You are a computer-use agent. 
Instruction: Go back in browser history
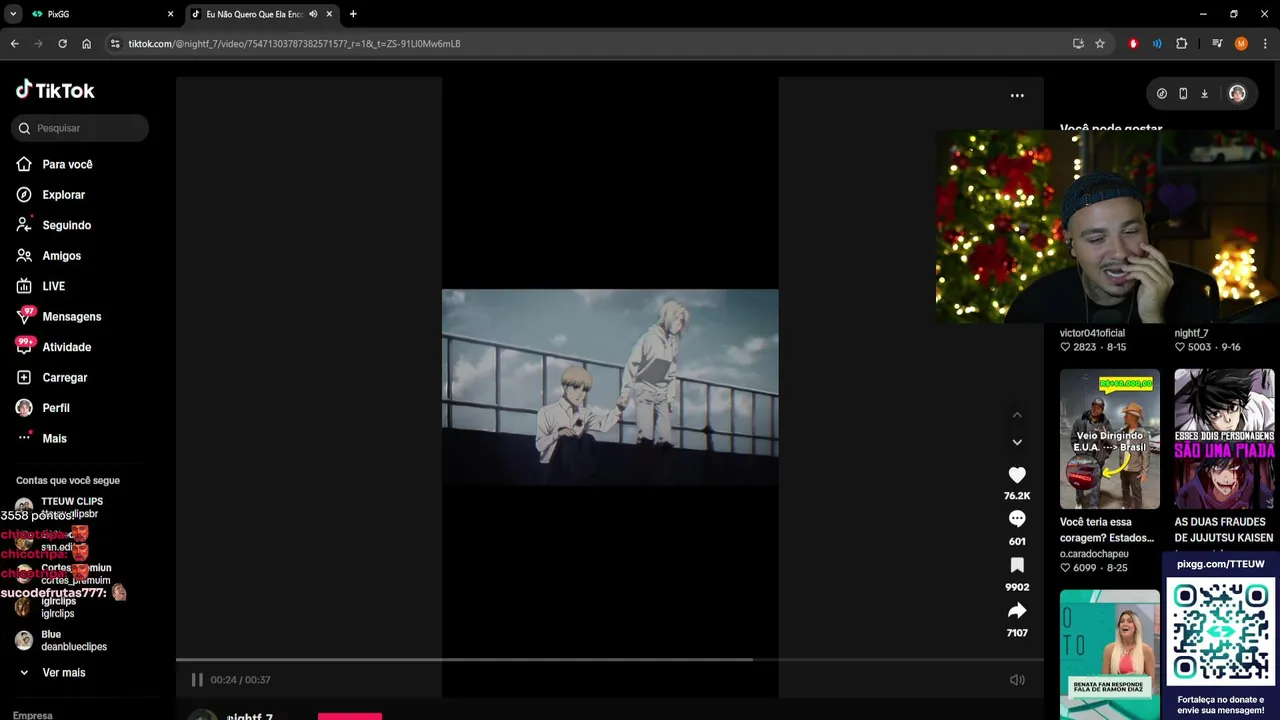14,44
